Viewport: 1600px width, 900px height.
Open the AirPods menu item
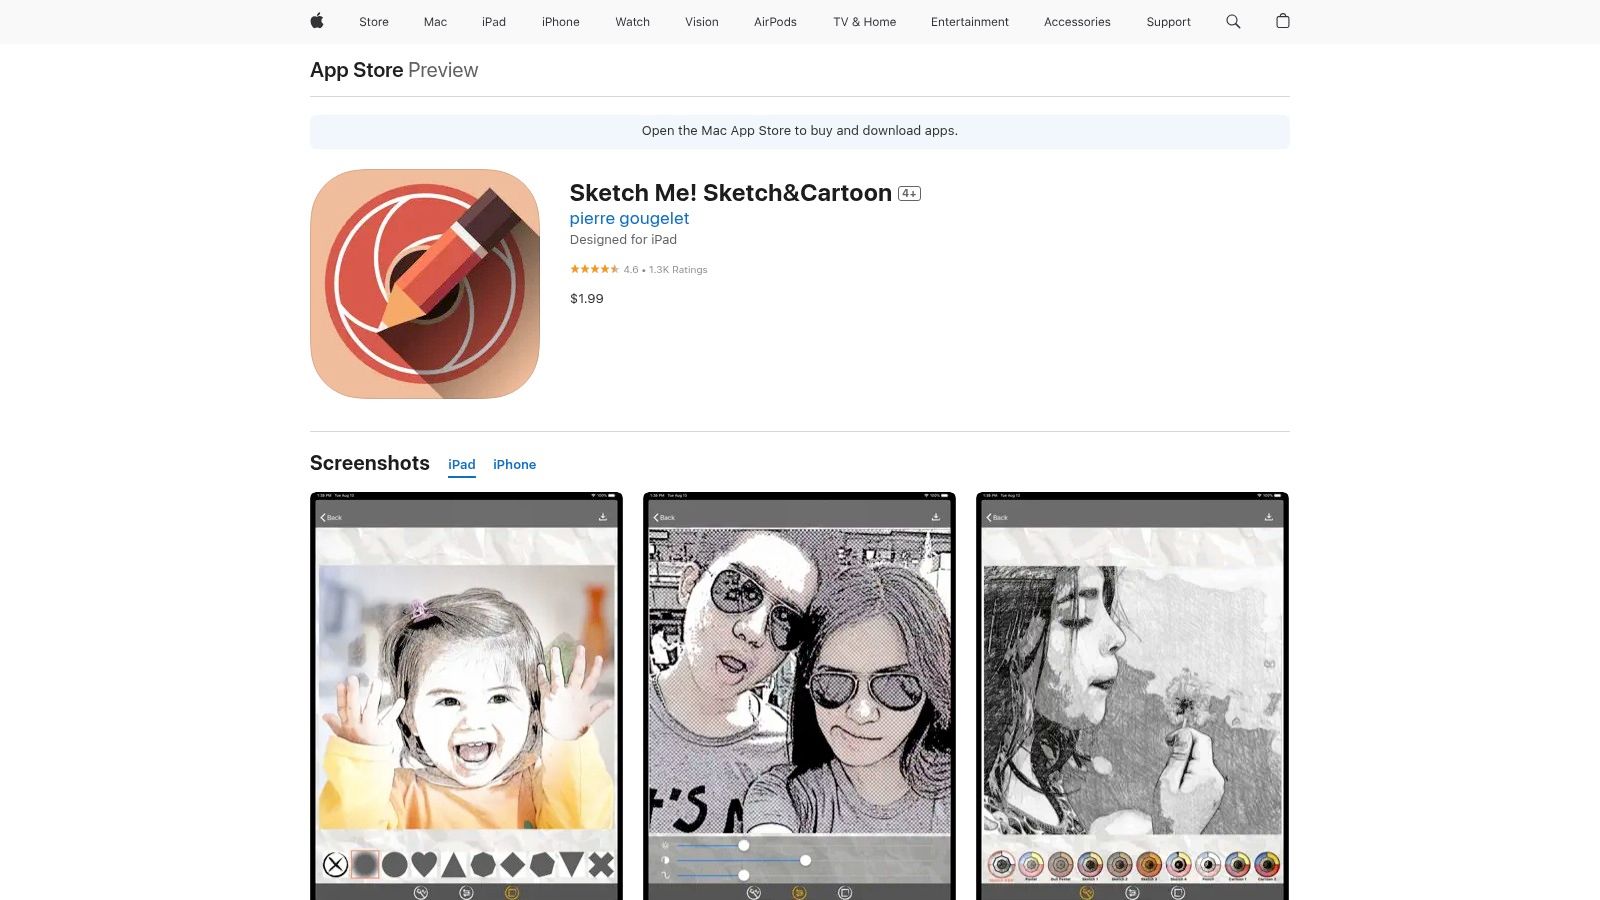775,22
